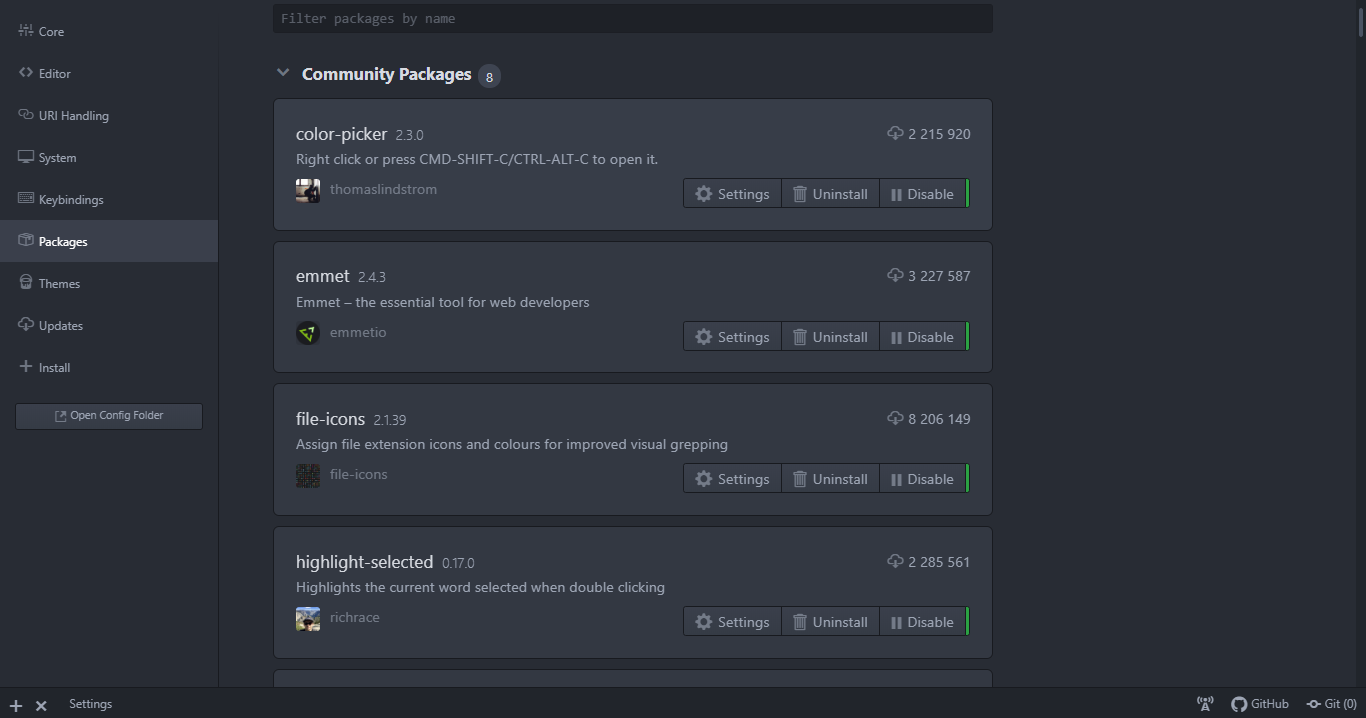Focus the Filter packages by name field
This screenshot has height=718, width=1366.
pyautogui.click(x=633, y=18)
